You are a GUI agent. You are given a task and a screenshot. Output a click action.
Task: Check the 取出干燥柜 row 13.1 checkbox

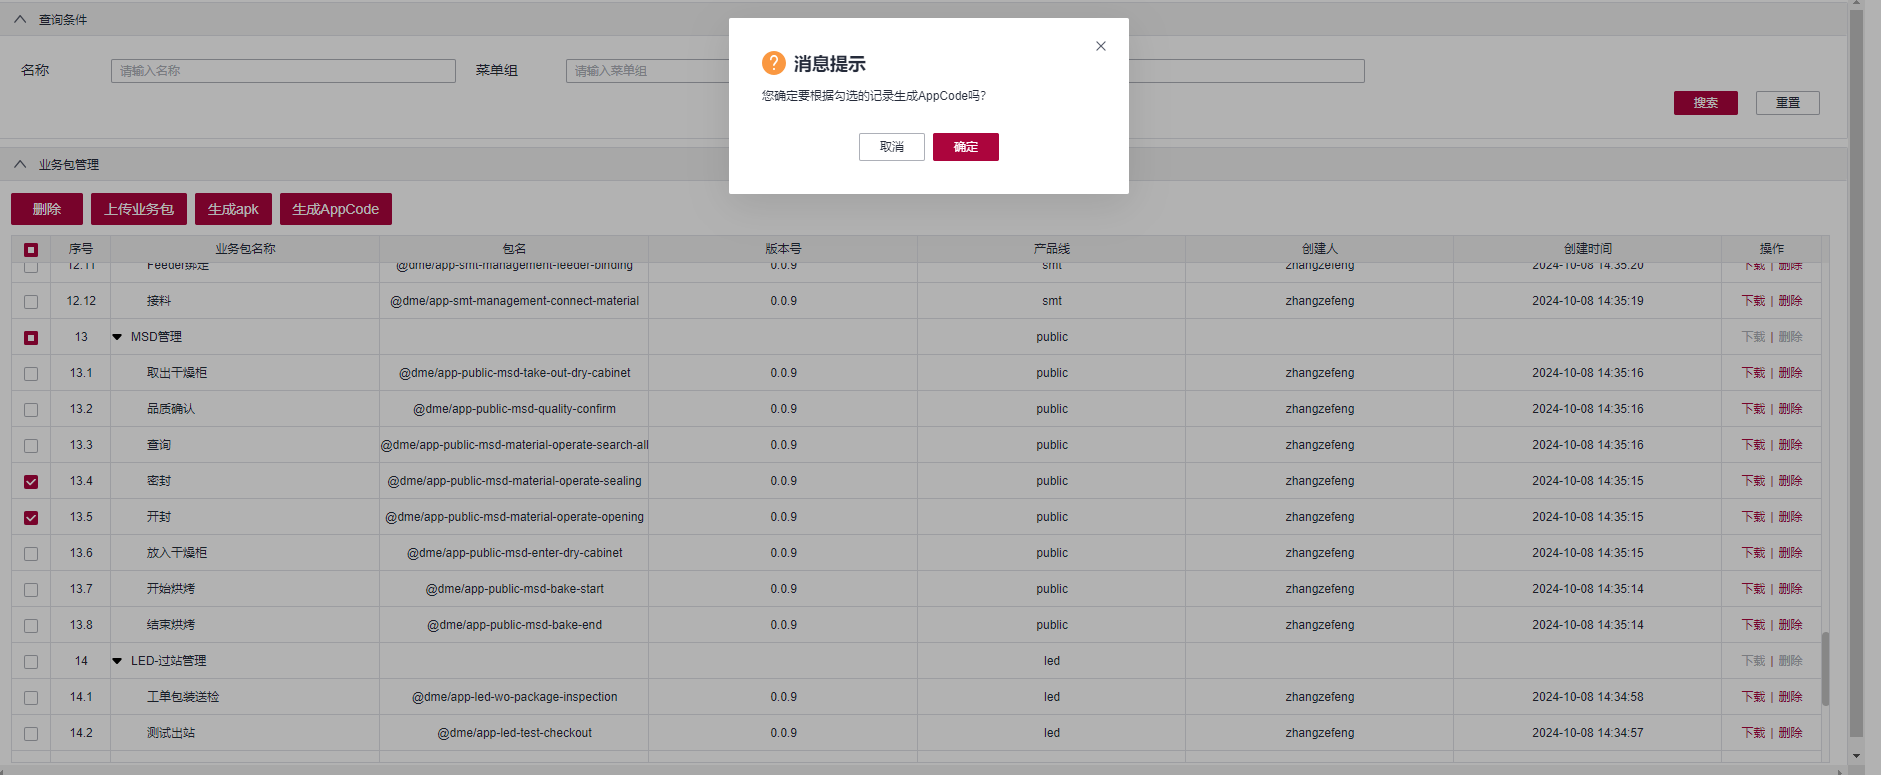click(31, 374)
